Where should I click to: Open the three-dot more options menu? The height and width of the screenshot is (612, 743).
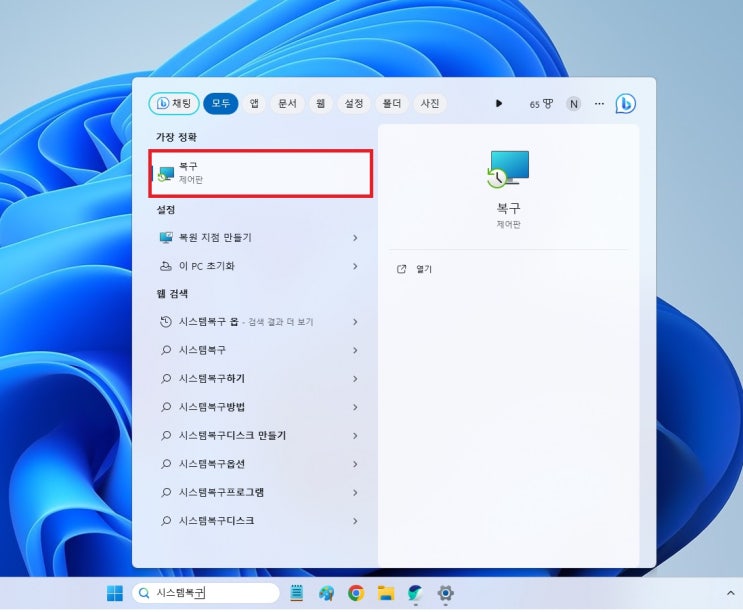click(x=599, y=104)
